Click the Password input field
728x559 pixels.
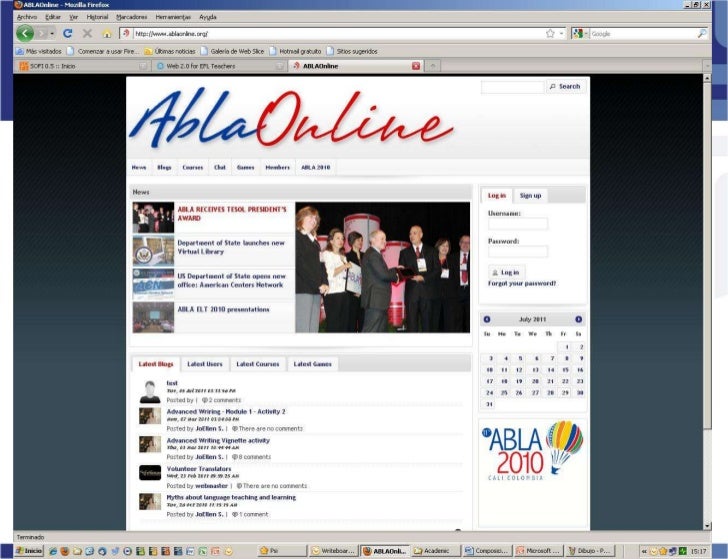pyautogui.click(x=518, y=252)
